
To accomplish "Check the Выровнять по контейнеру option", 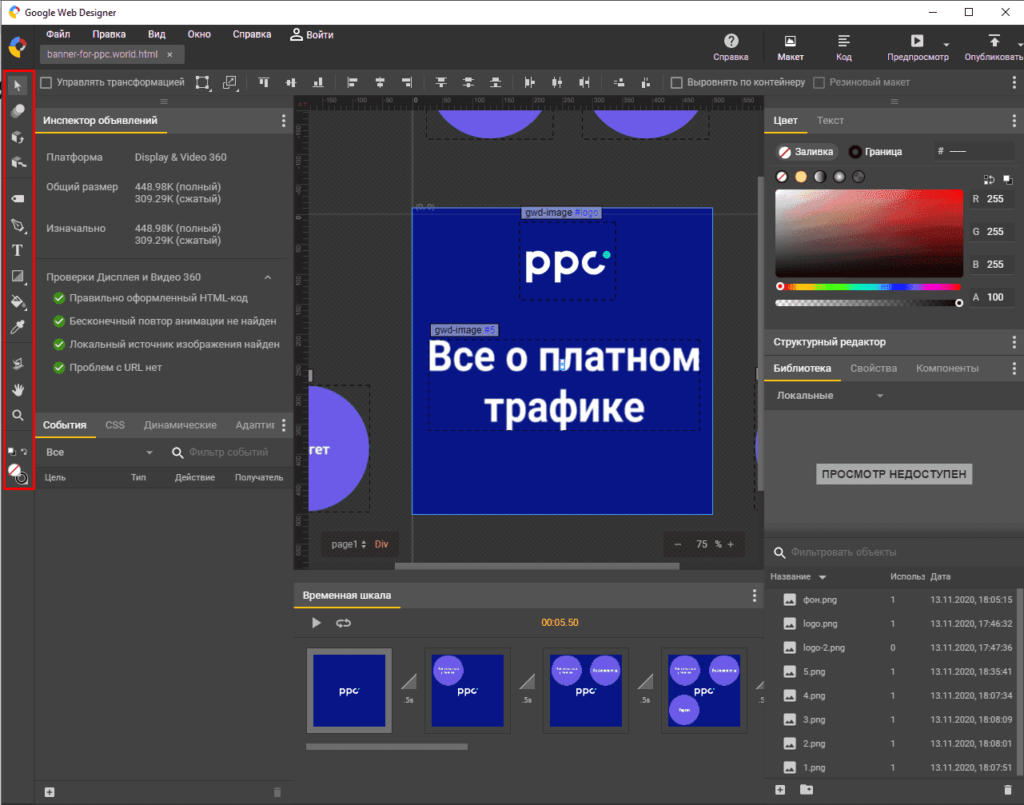I will [x=677, y=82].
